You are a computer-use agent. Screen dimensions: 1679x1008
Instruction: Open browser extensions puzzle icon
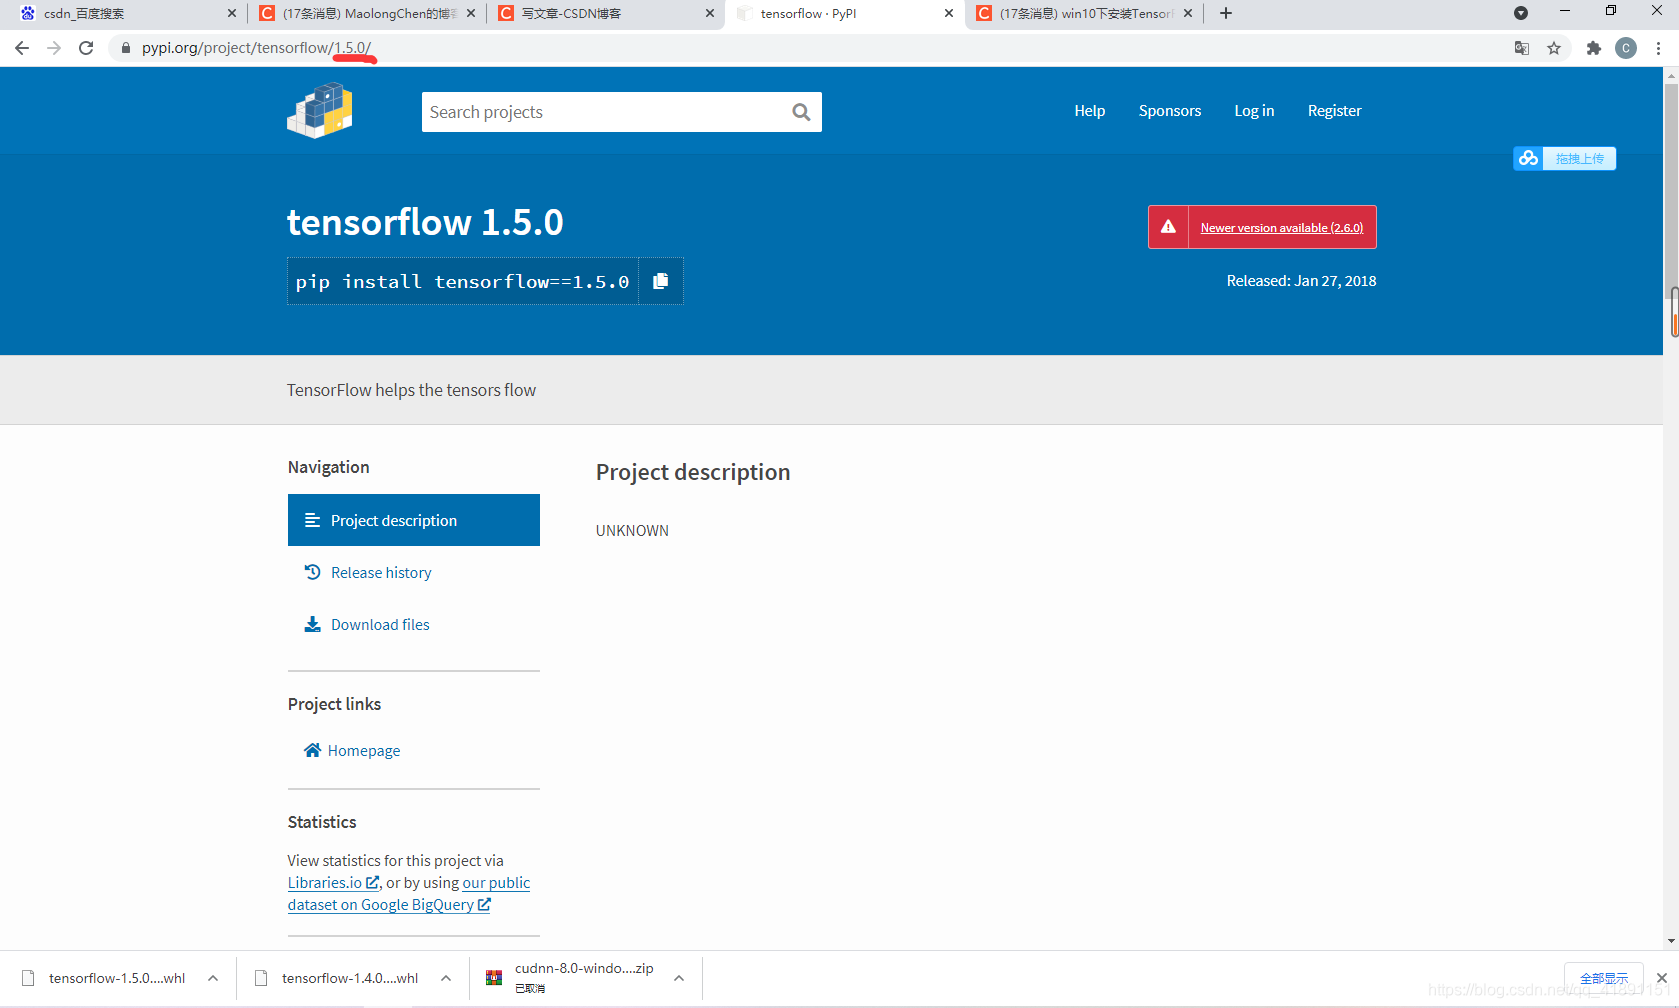[1594, 48]
